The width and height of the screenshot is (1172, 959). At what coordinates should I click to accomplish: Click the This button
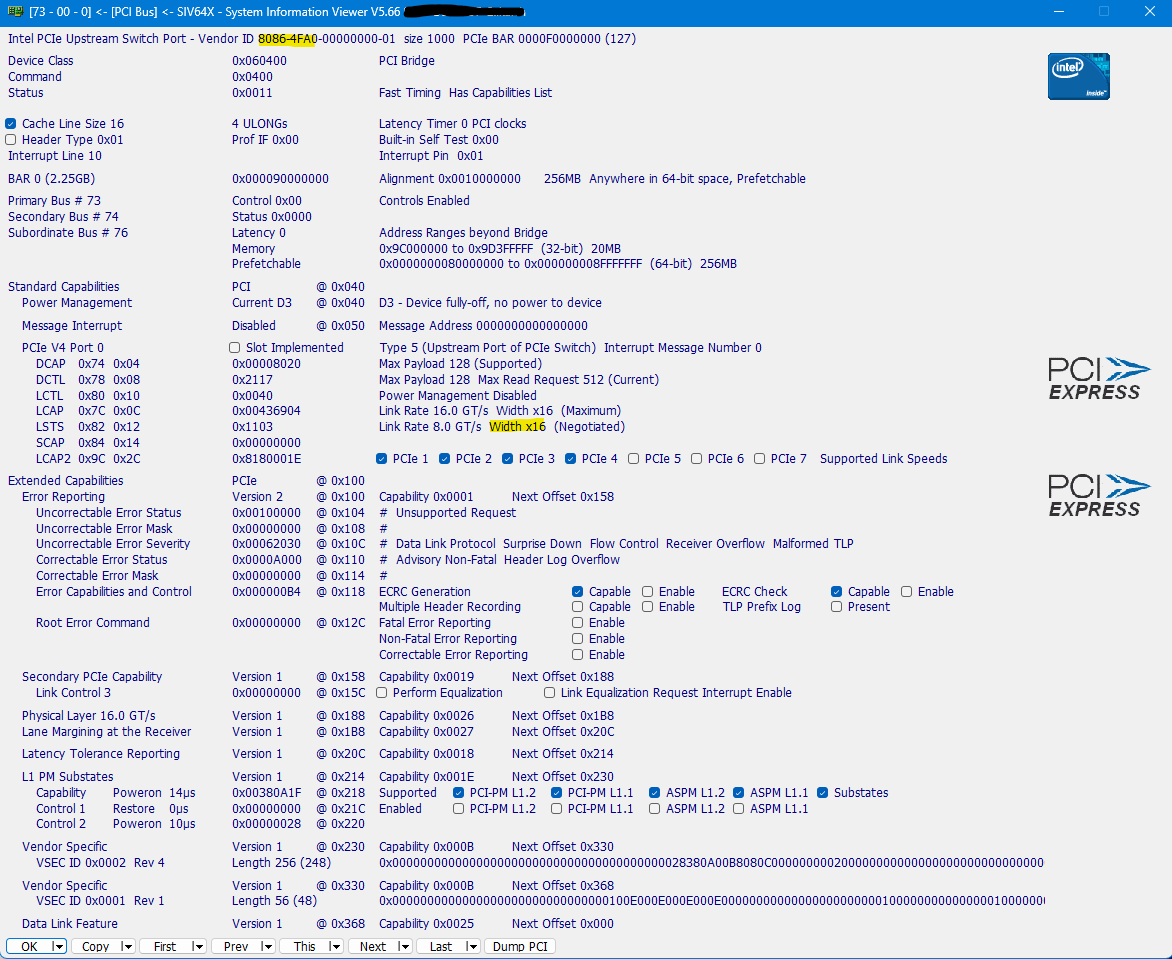pyautogui.click(x=305, y=946)
